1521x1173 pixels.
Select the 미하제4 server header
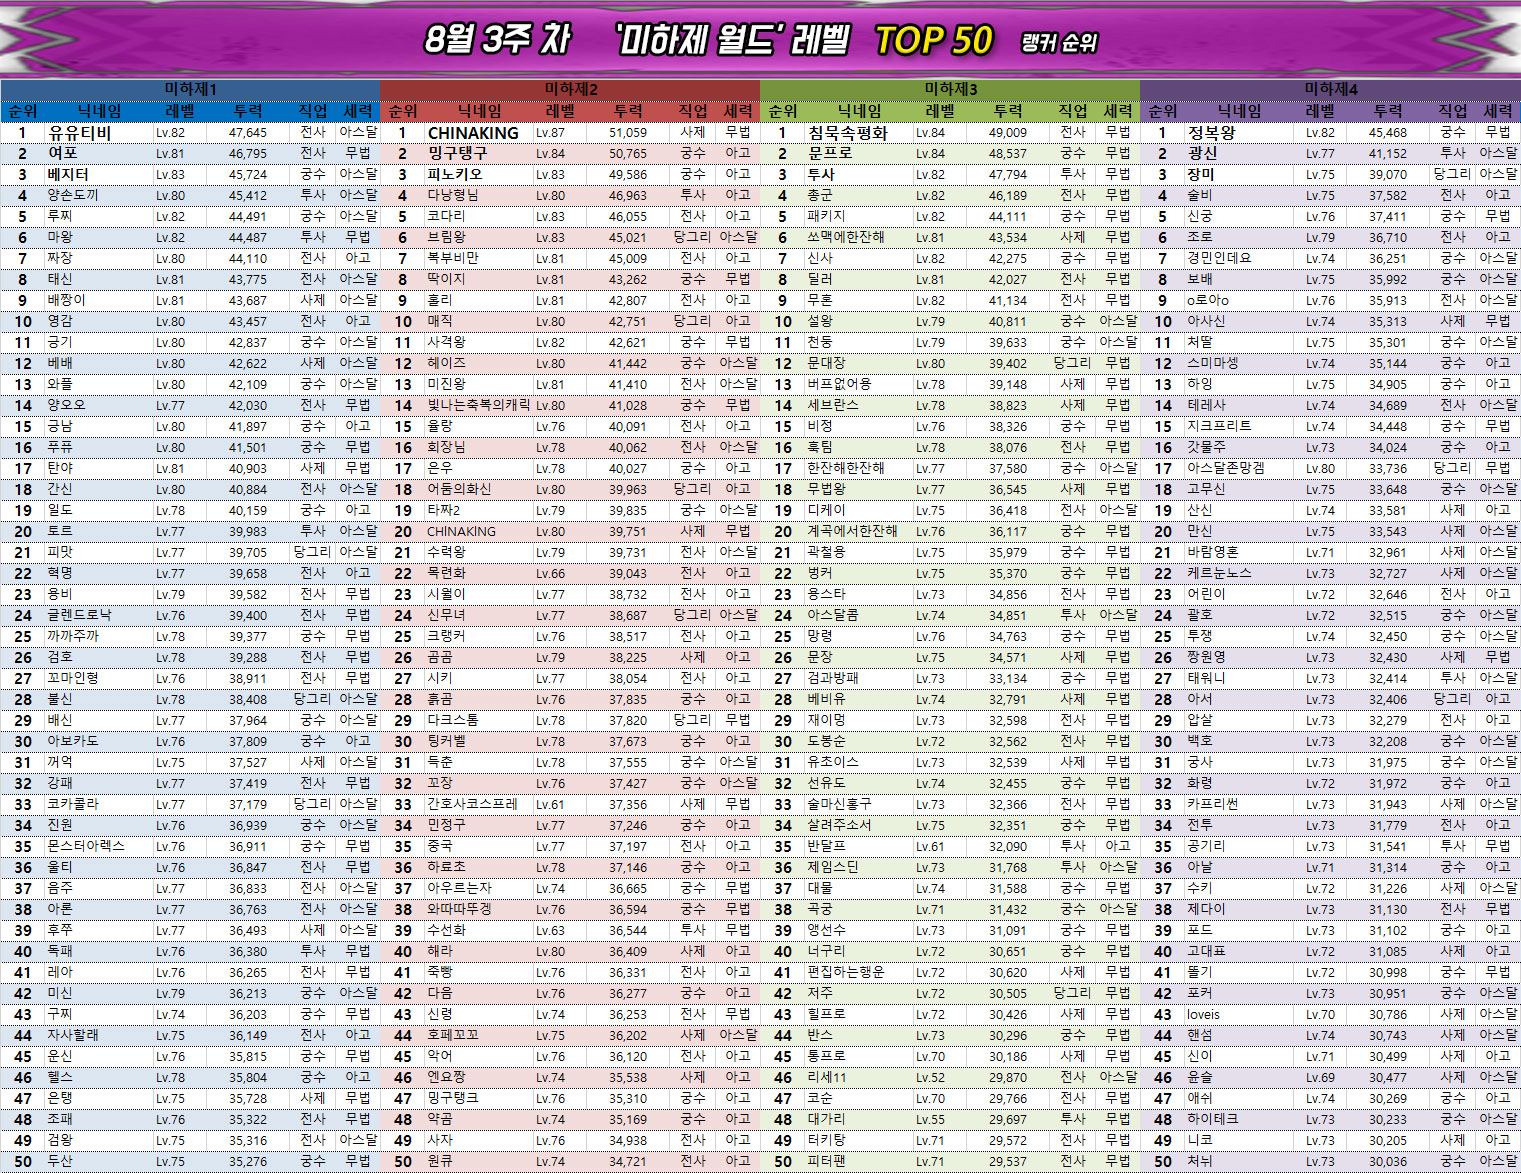1330,89
